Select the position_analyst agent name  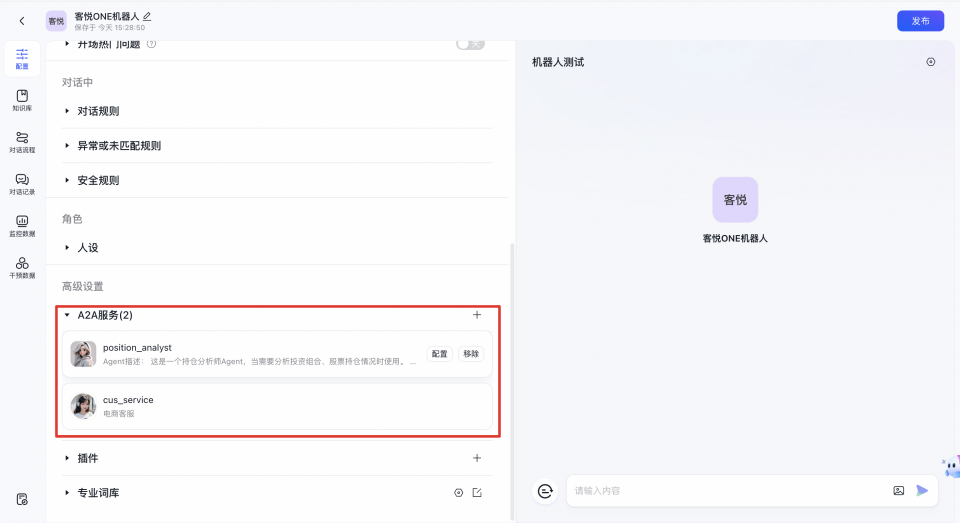pyautogui.click(x=137, y=347)
